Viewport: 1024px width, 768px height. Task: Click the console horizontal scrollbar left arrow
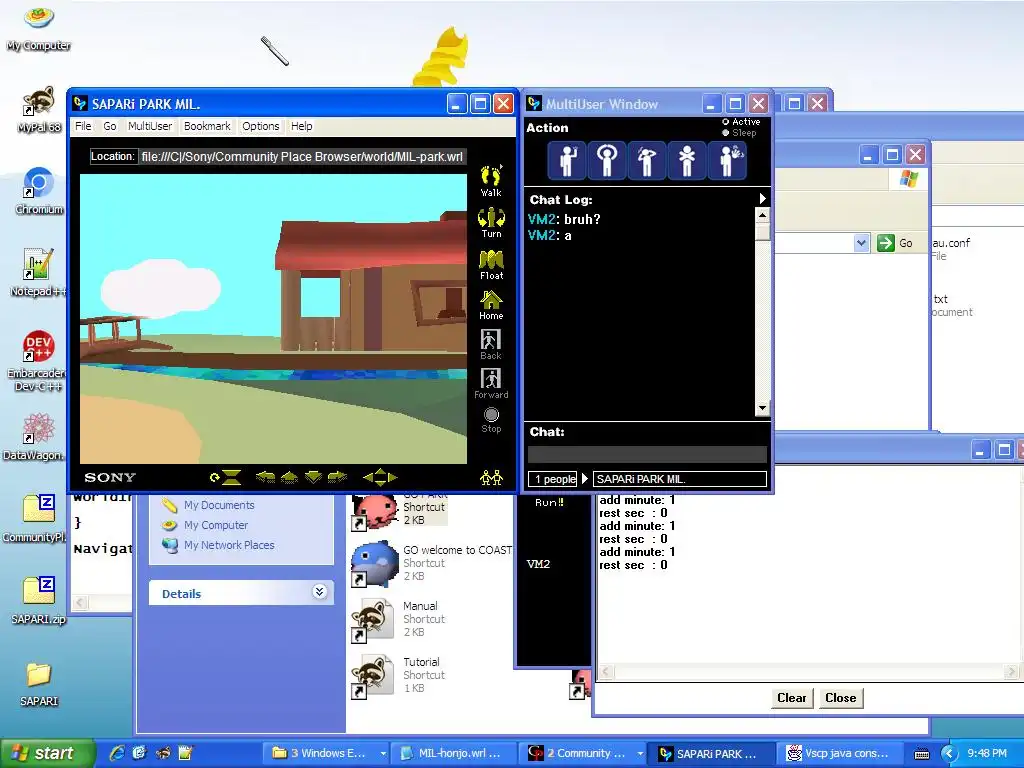[605, 672]
